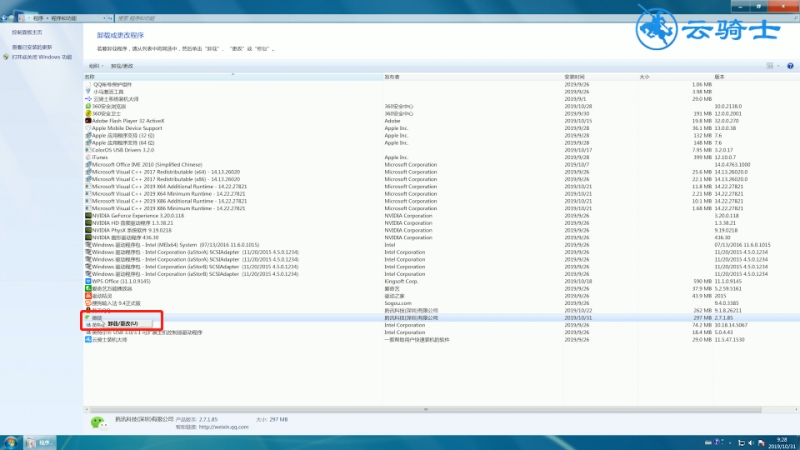Click the iTunes program icon
This screenshot has height=450, width=800.
click(x=88, y=157)
